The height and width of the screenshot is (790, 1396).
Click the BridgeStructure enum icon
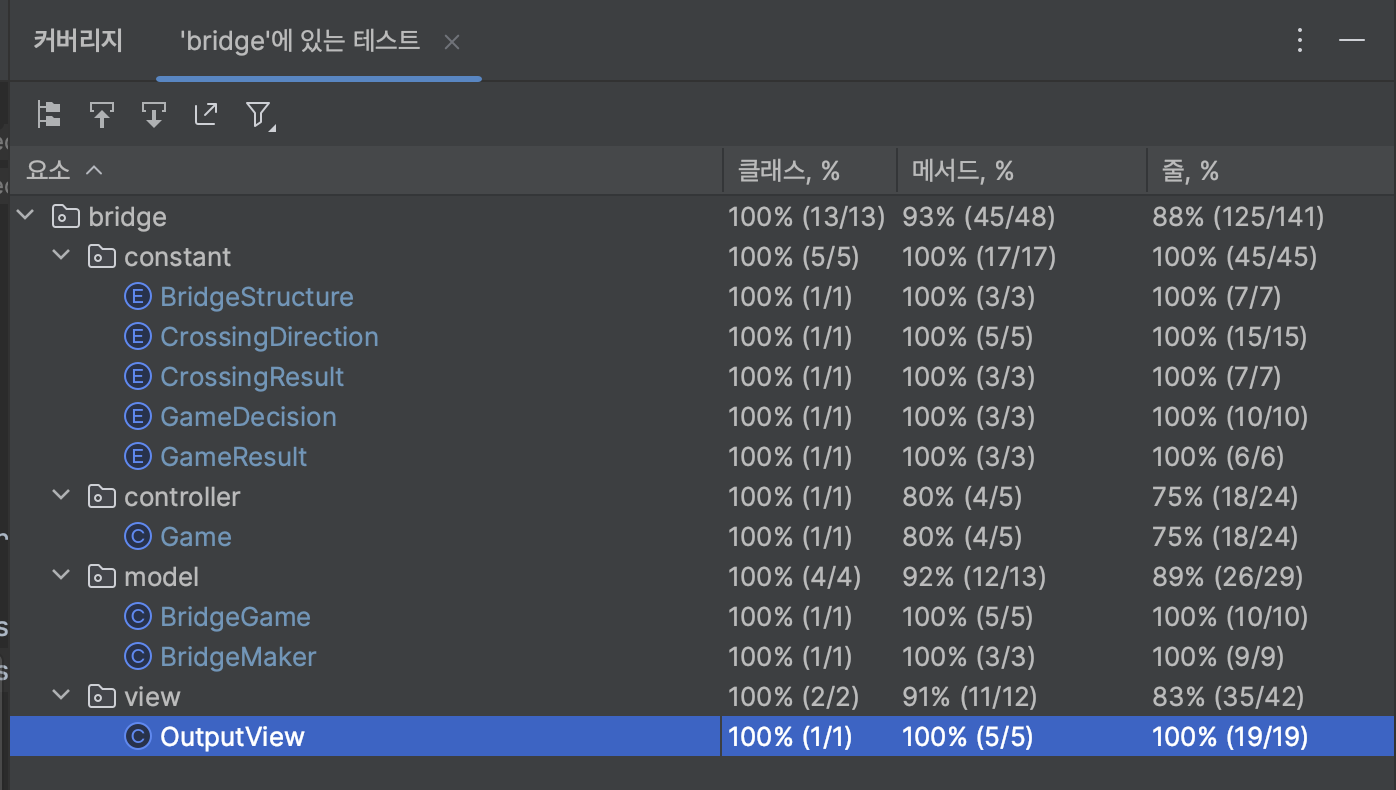pos(137,297)
